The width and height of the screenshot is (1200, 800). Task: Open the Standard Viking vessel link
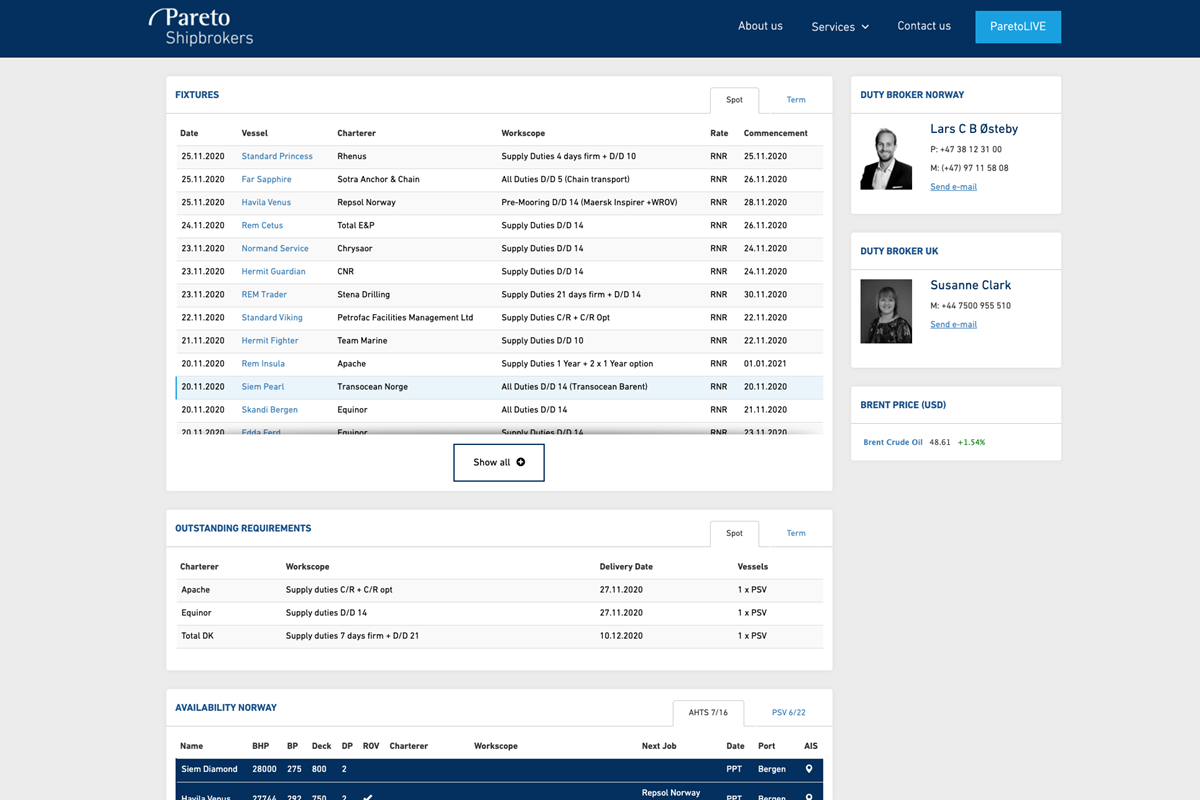(x=272, y=317)
